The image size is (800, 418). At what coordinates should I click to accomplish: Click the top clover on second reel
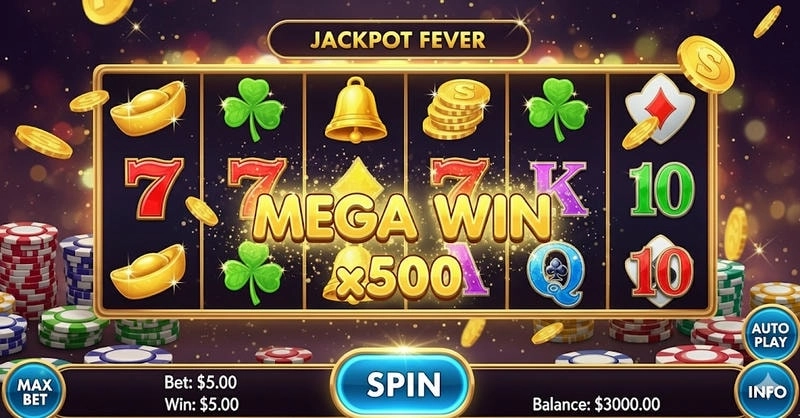point(253,109)
